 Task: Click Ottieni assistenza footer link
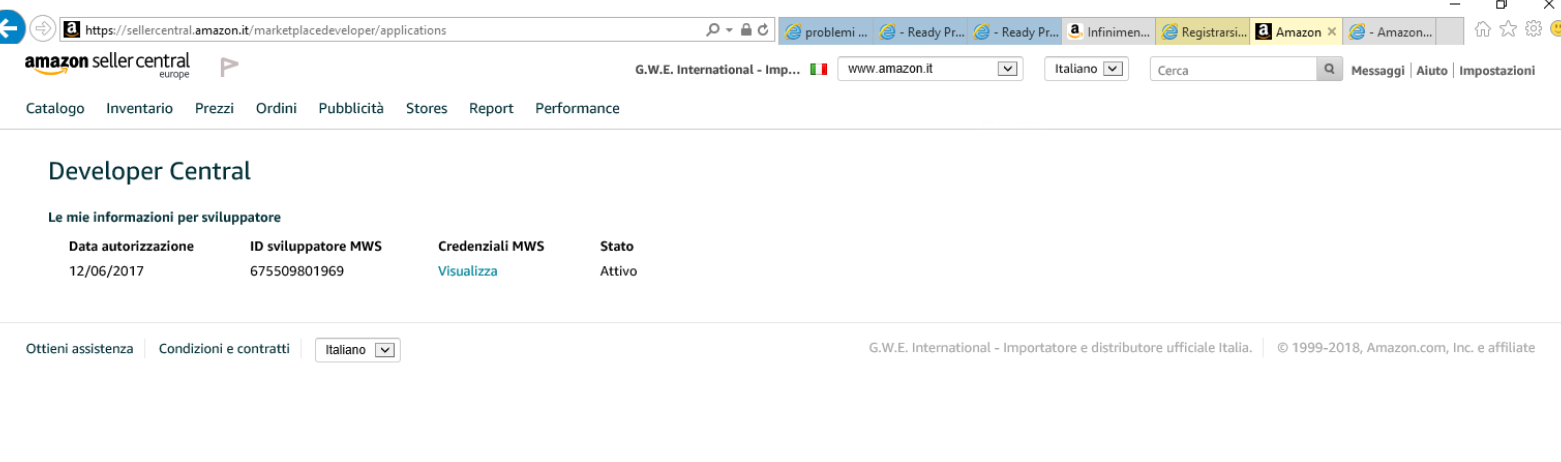click(79, 348)
